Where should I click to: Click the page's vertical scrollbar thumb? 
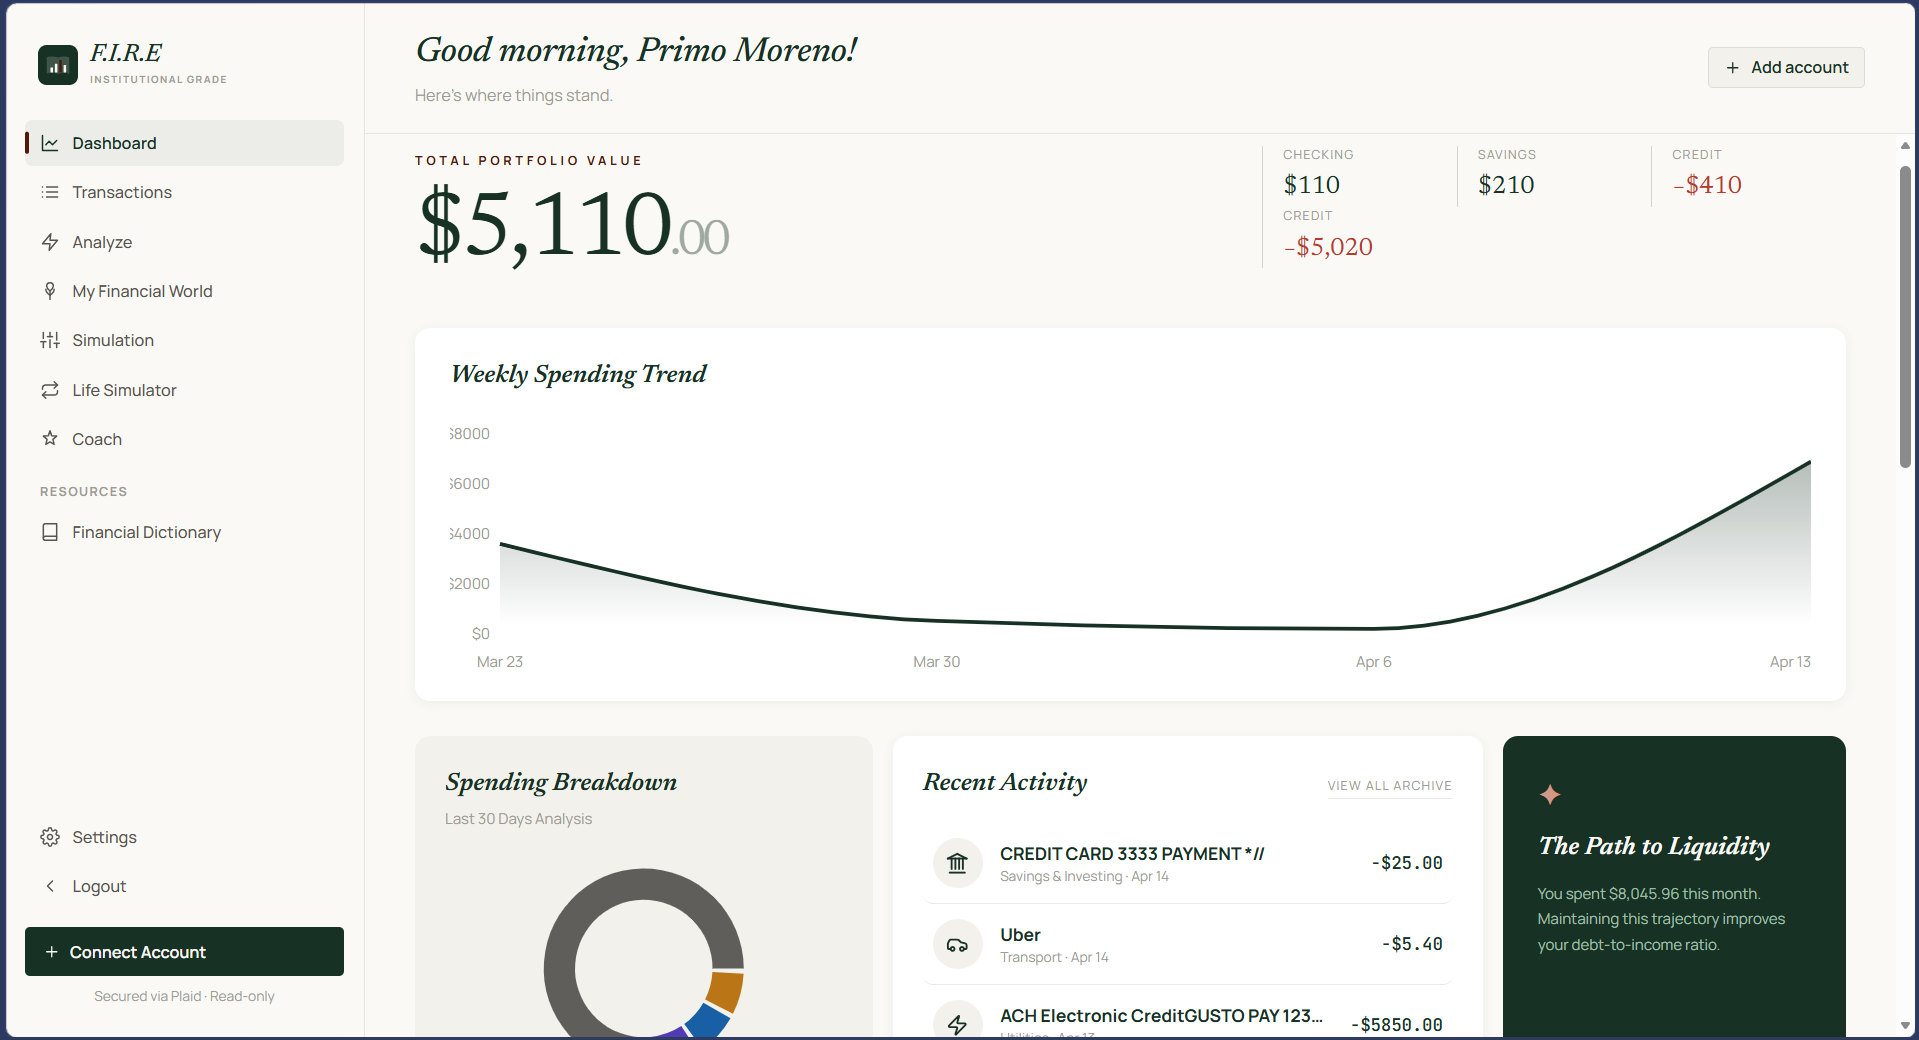[1905, 315]
